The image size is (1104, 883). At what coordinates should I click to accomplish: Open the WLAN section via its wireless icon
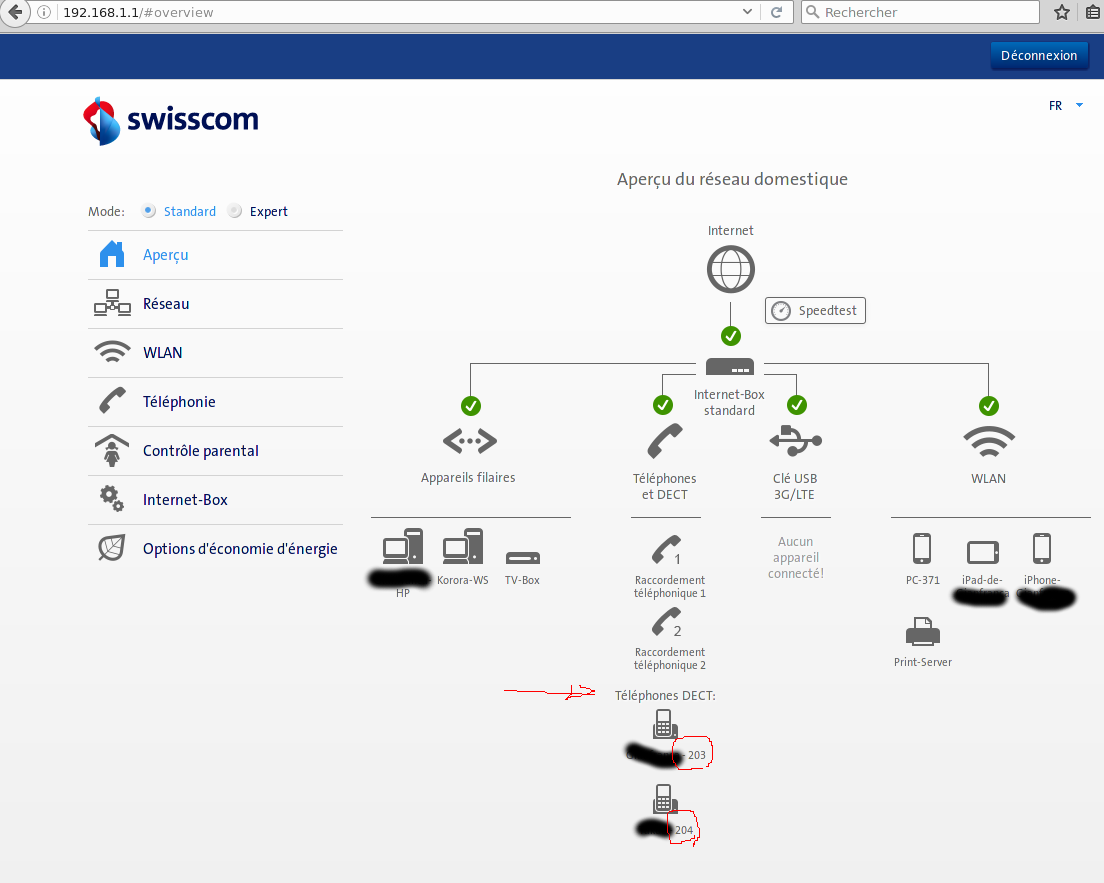tap(112, 352)
